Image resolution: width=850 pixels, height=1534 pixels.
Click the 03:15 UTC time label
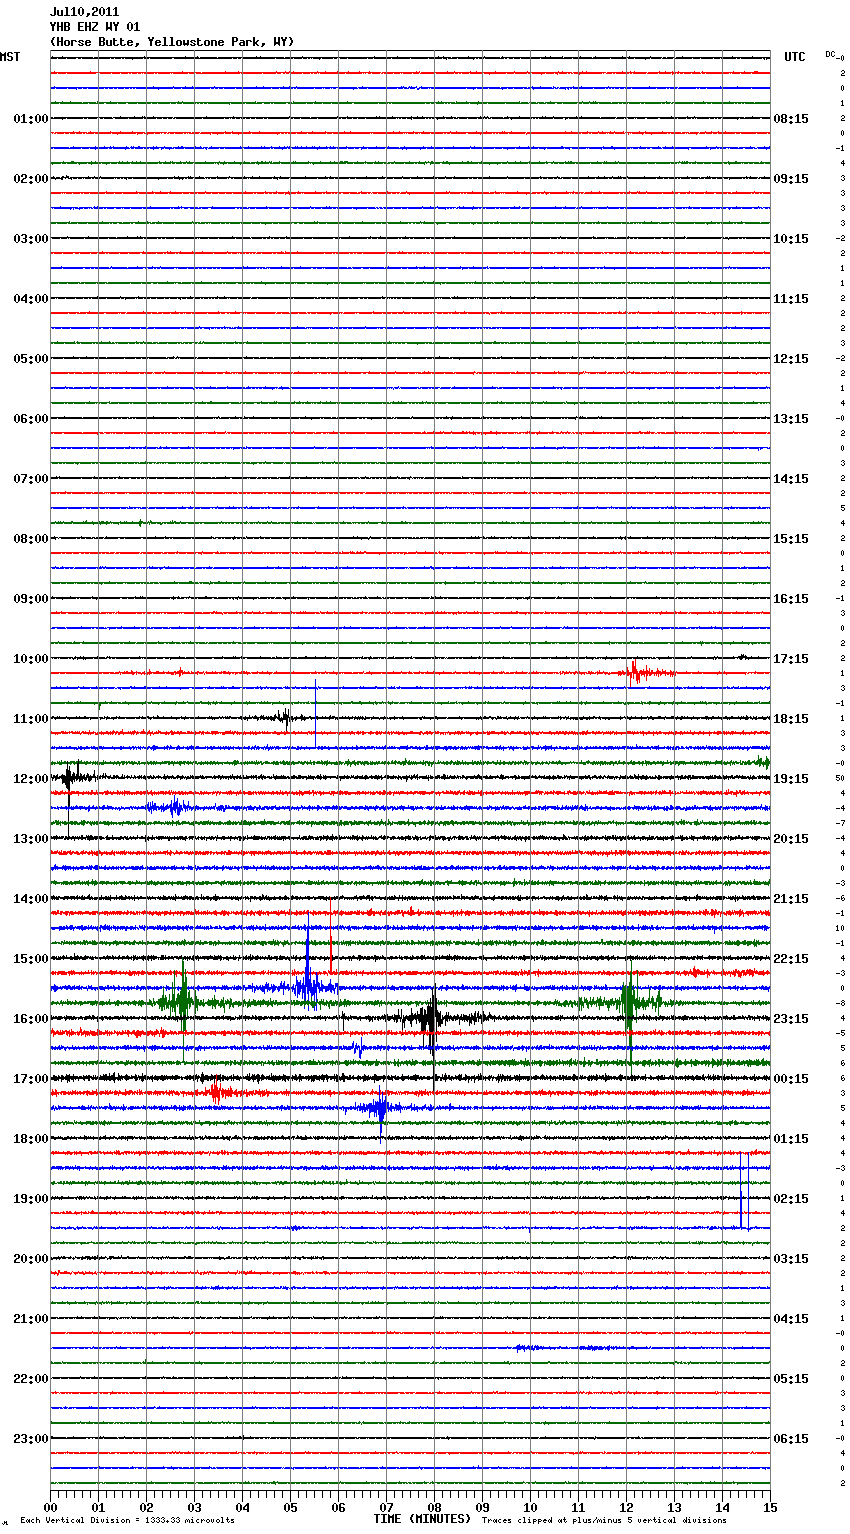tap(791, 1259)
